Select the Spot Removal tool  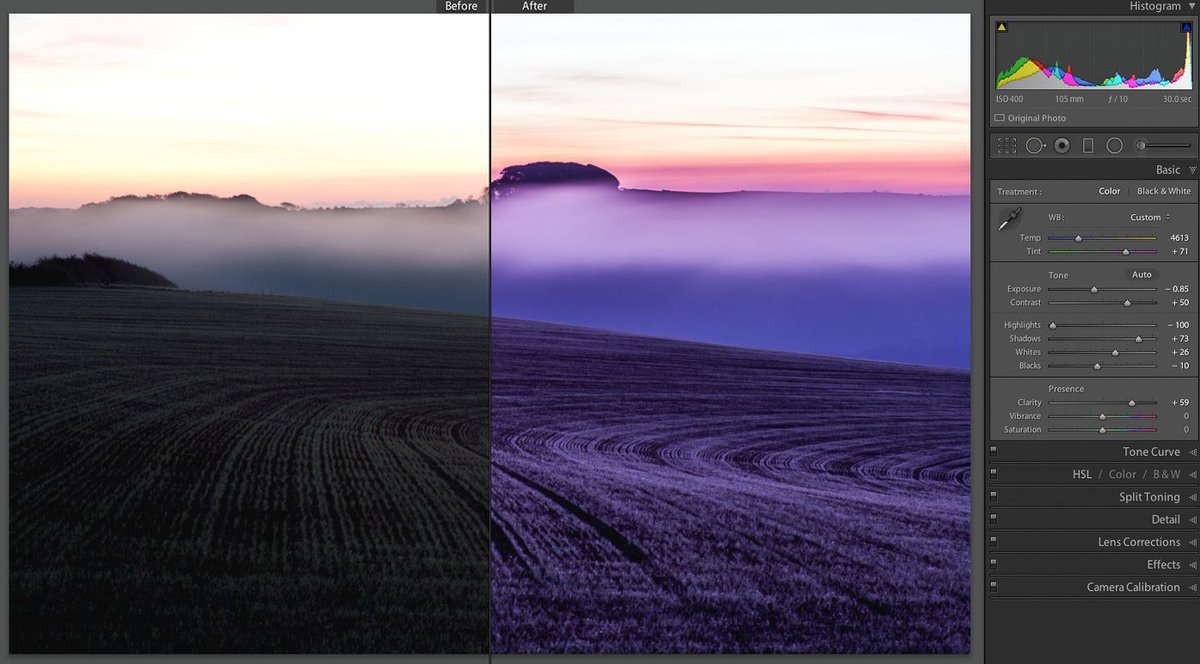point(1035,146)
